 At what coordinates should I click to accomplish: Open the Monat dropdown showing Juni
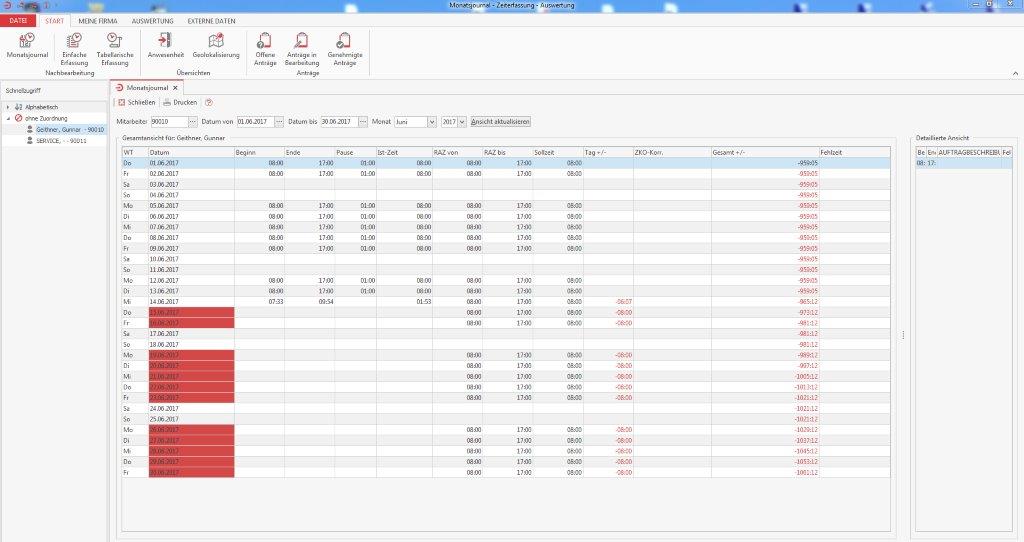click(432, 122)
